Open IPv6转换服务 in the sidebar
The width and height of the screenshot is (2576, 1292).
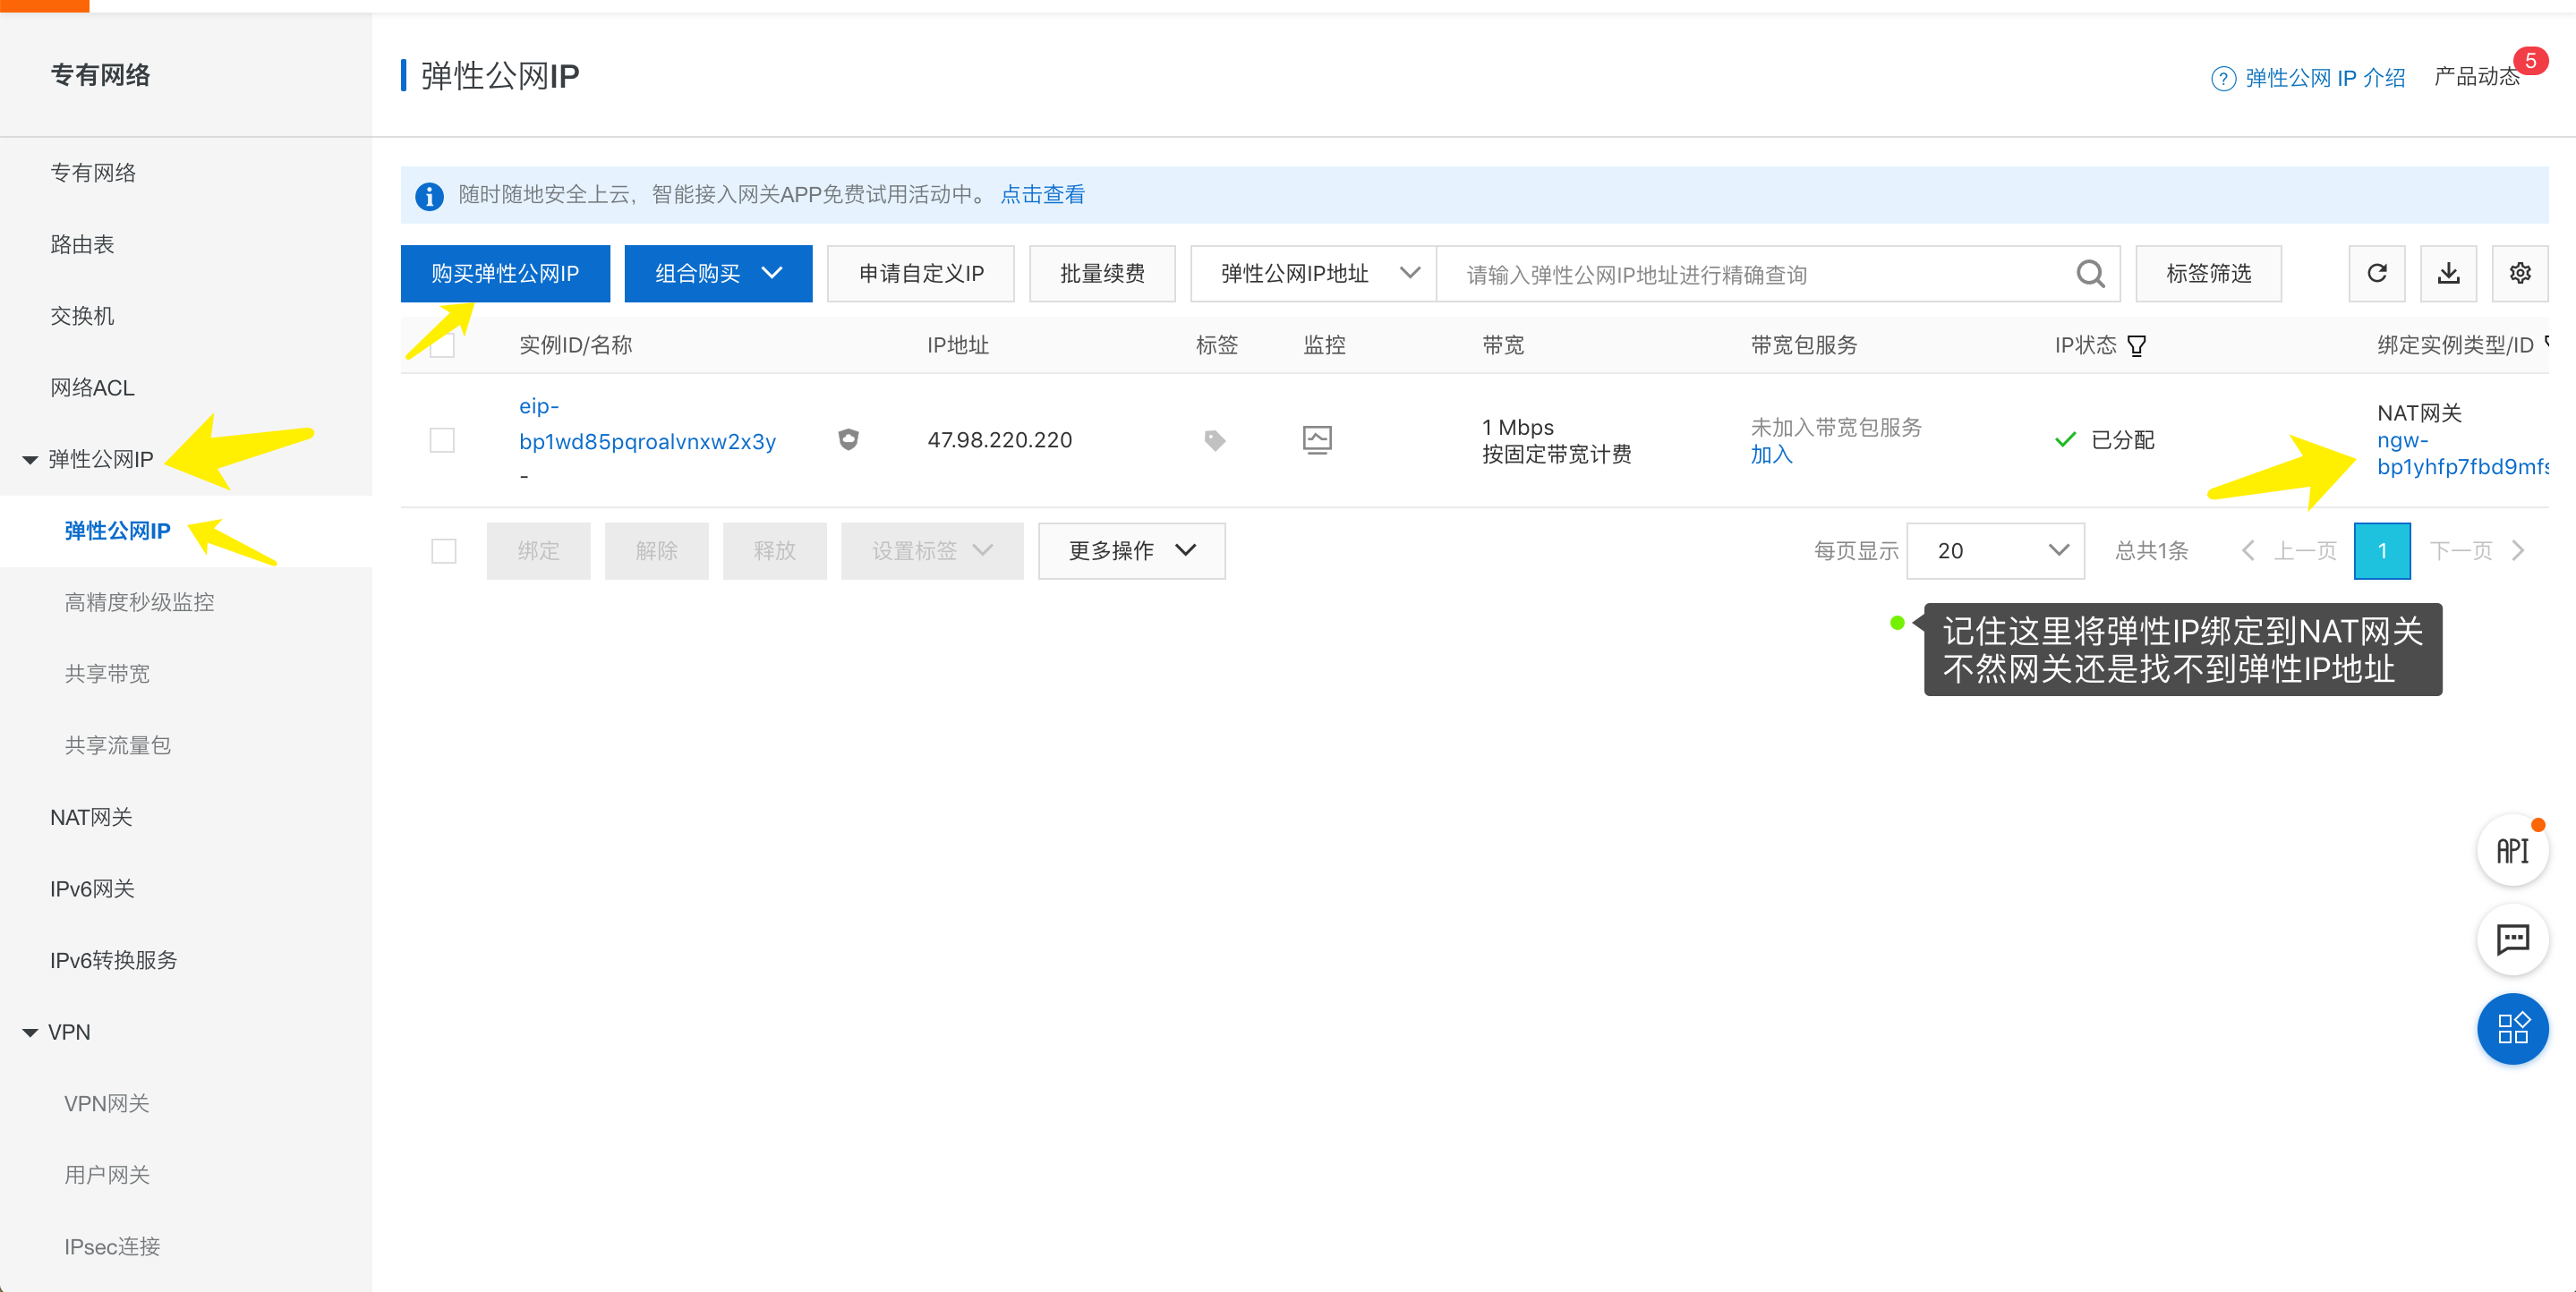pos(113,960)
